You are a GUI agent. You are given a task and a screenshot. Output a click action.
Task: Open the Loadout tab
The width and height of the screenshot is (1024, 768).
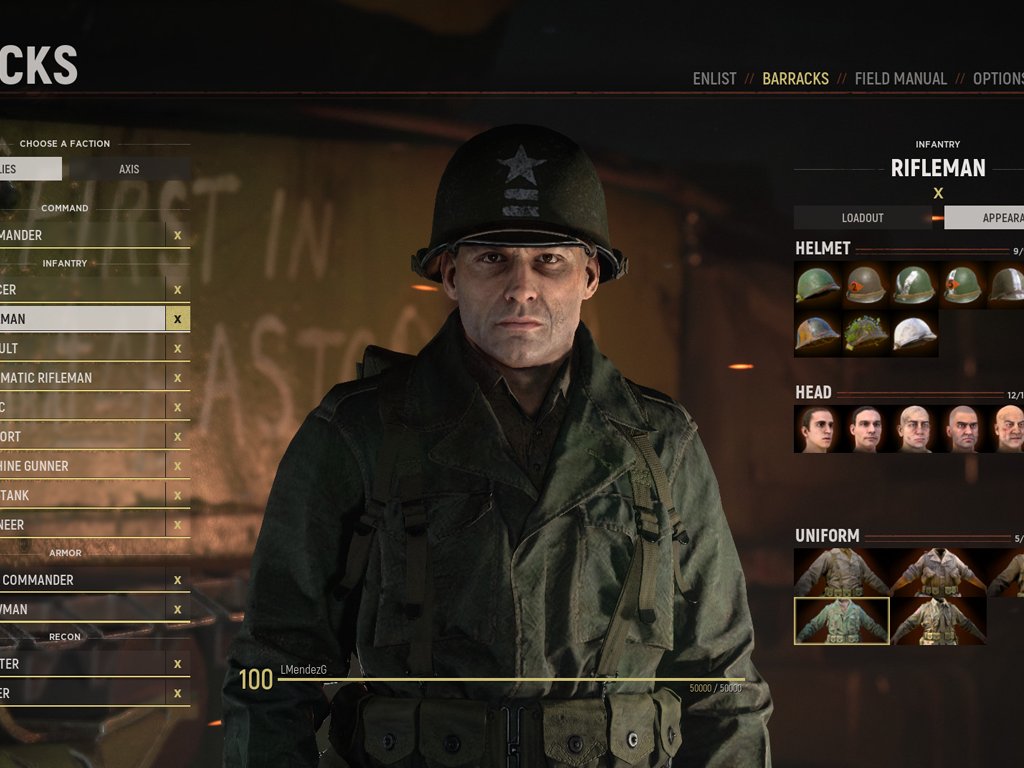(x=862, y=217)
